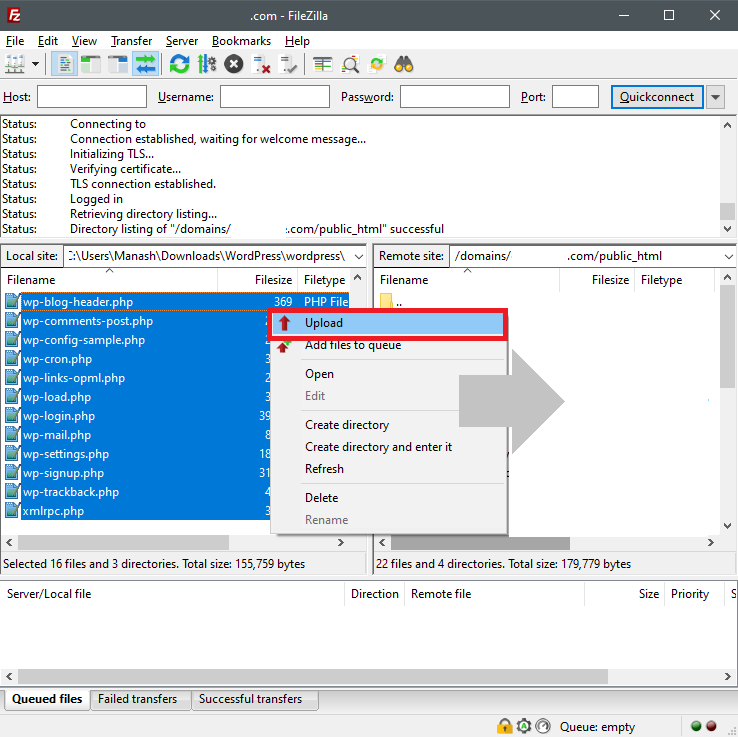Click the remote list horizontal scrollbar thumb

pos(480,543)
